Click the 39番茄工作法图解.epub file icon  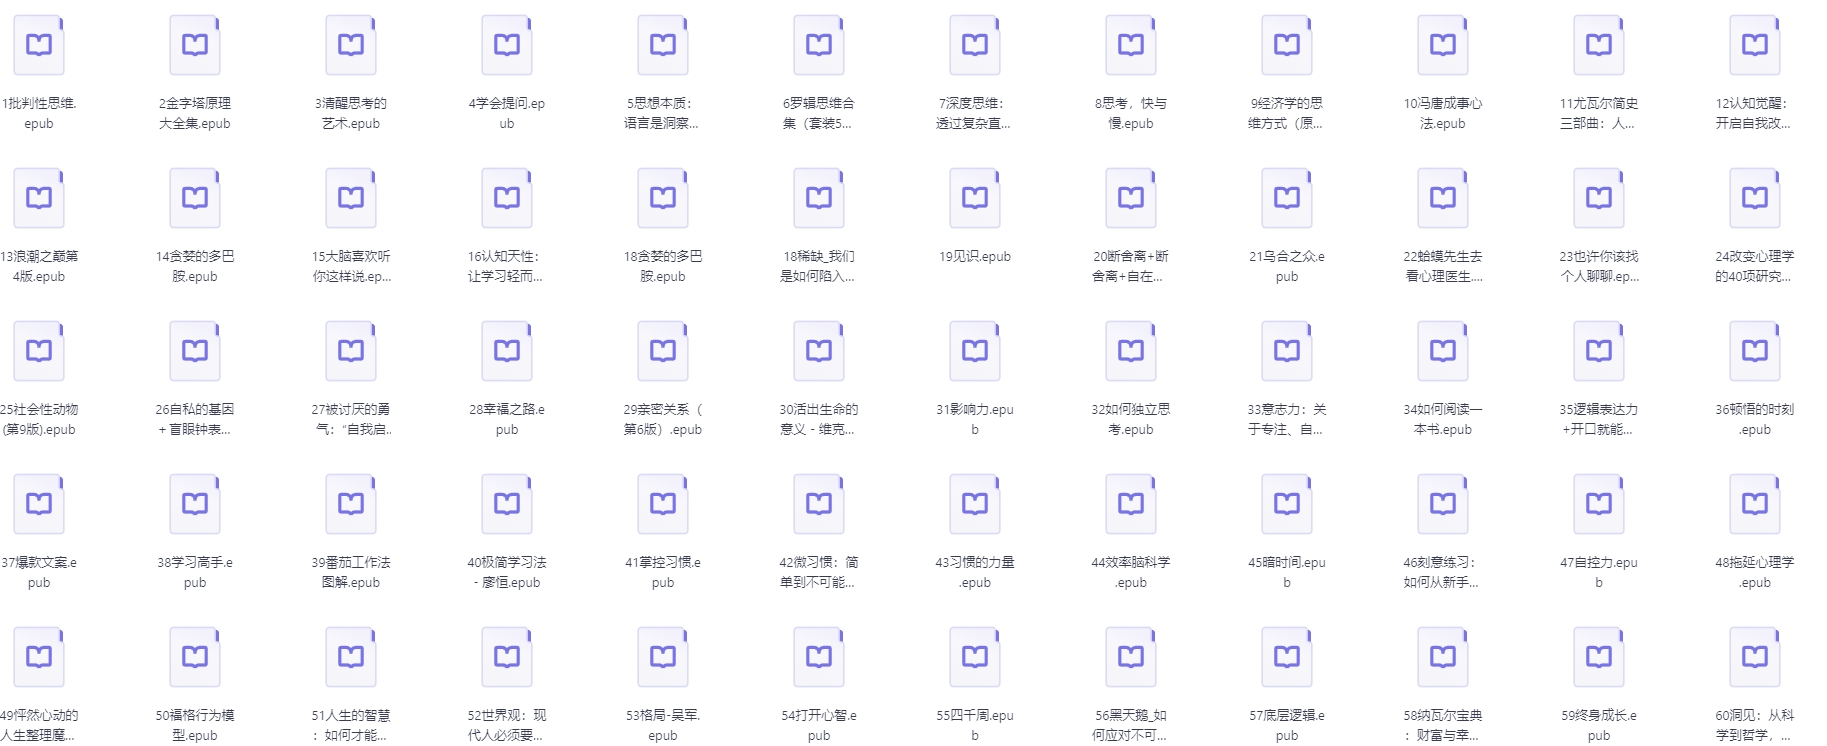click(x=351, y=504)
